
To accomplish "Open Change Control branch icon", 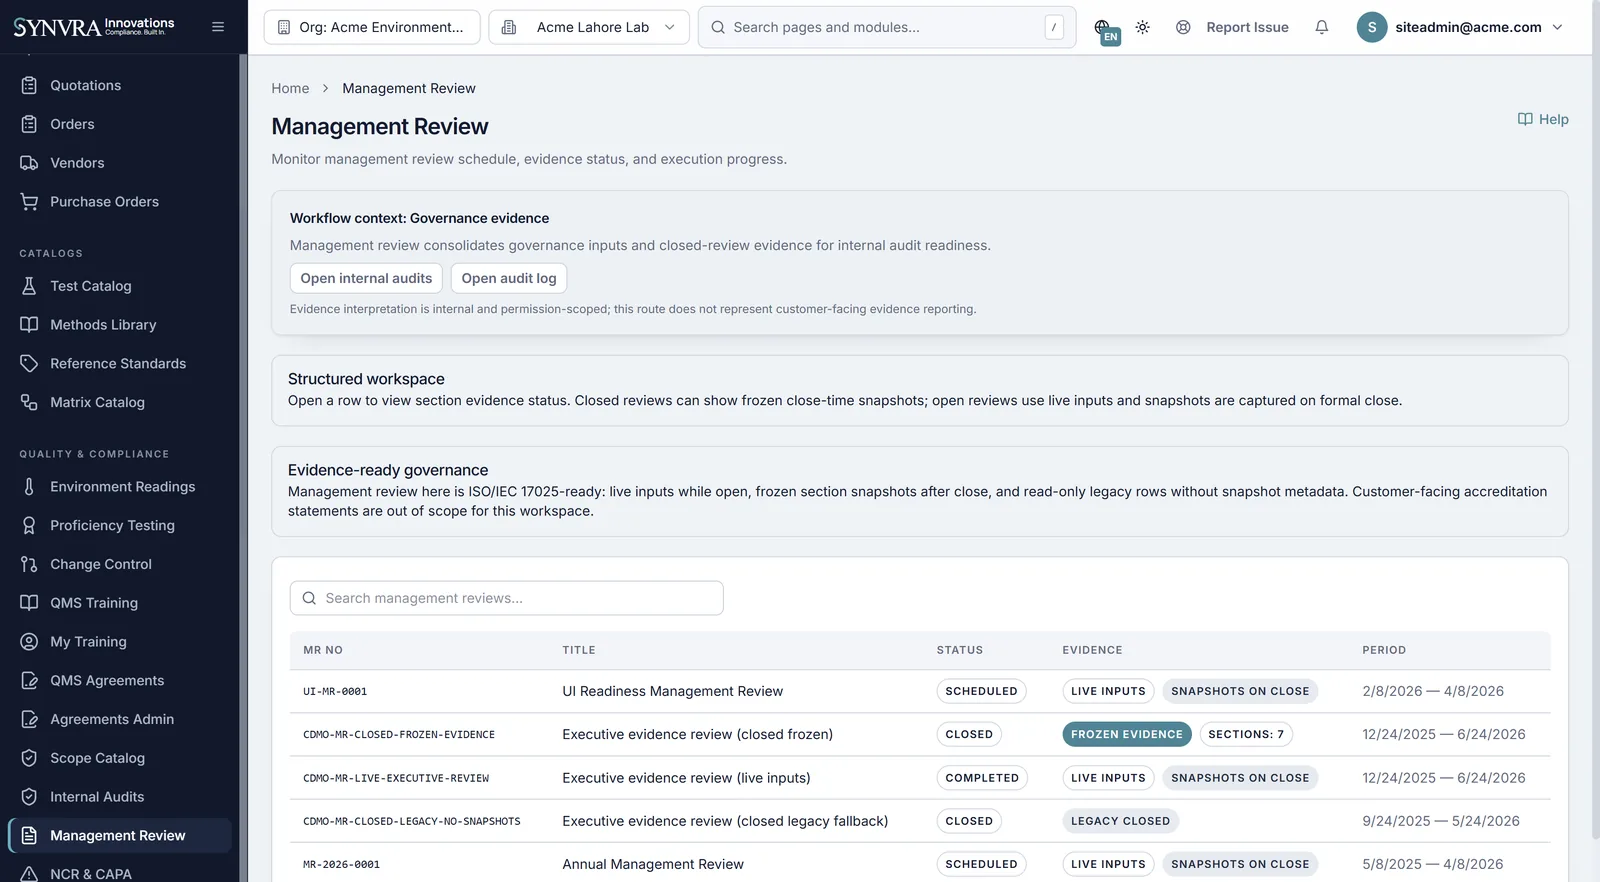I will pyautogui.click(x=29, y=564).
